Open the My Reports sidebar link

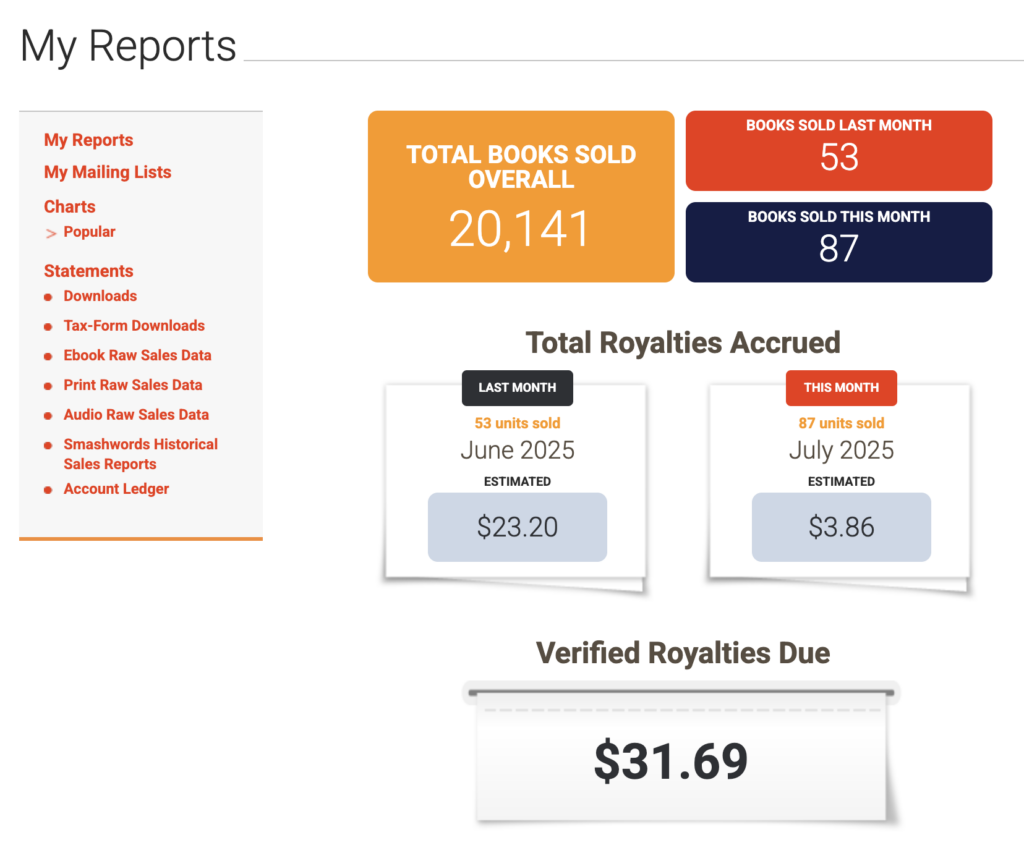click(x=88, y=140)
